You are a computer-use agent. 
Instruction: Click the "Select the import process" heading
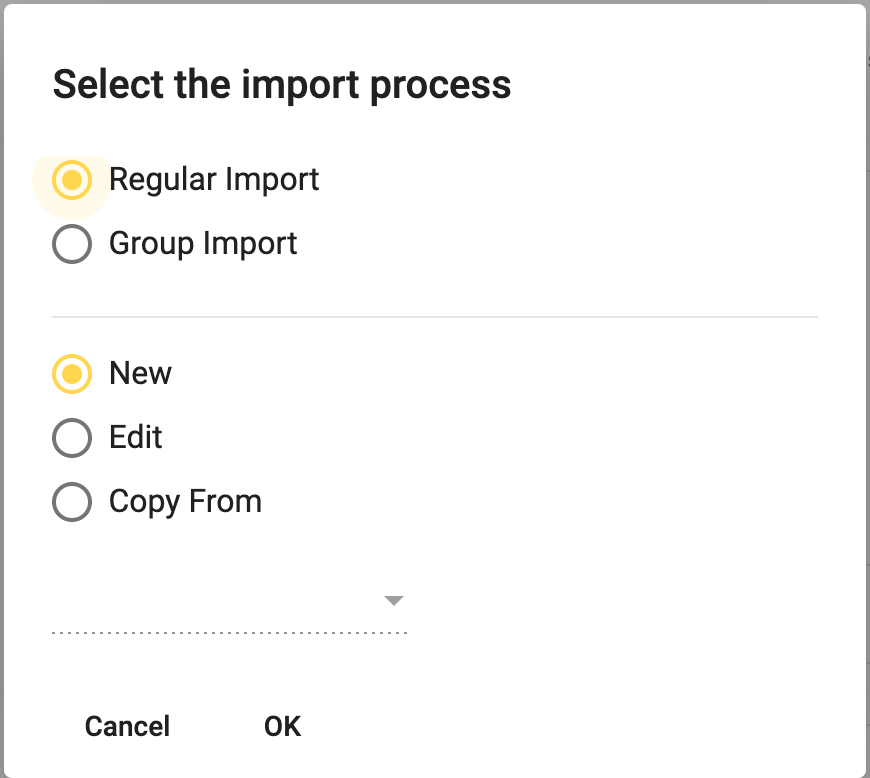pos(282,85)
